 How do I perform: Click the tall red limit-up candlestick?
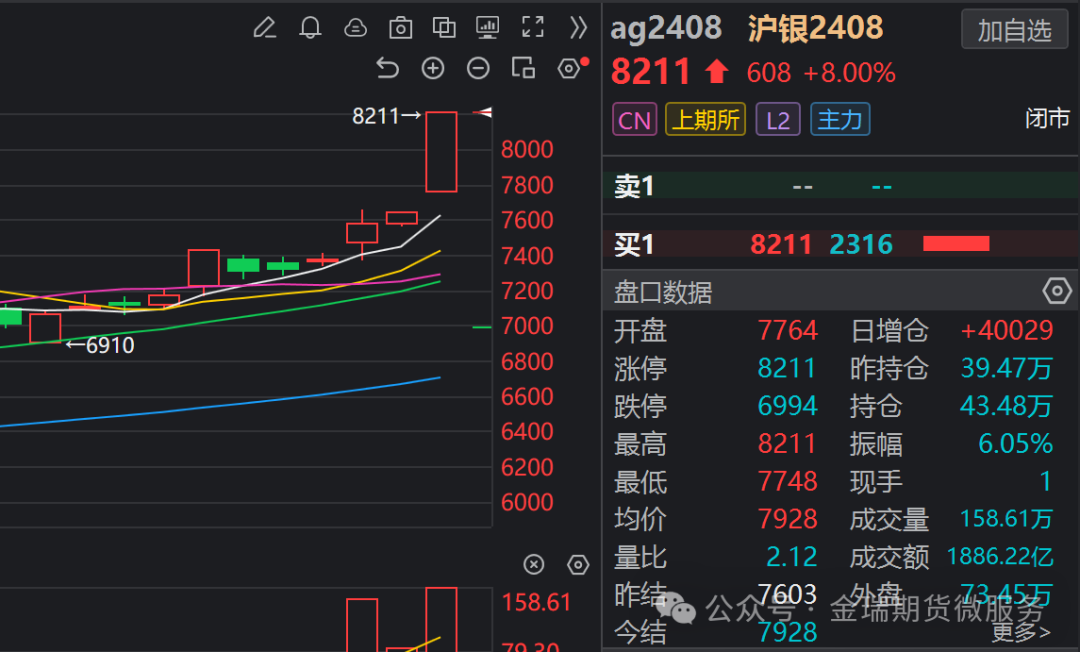point(441,151)
